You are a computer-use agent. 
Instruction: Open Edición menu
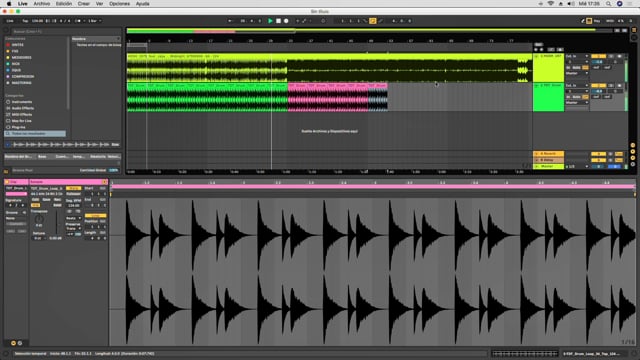click(64, 4)
